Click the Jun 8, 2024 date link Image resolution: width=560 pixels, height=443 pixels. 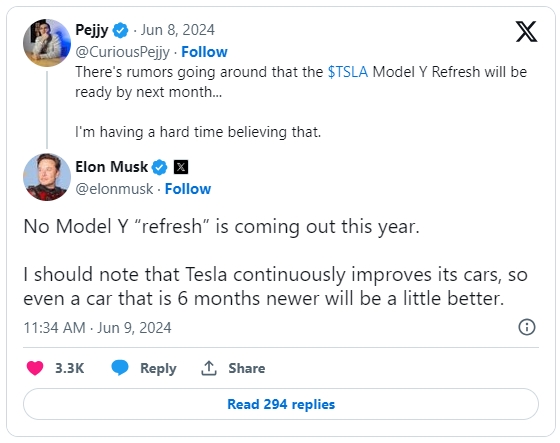[178, 30]
